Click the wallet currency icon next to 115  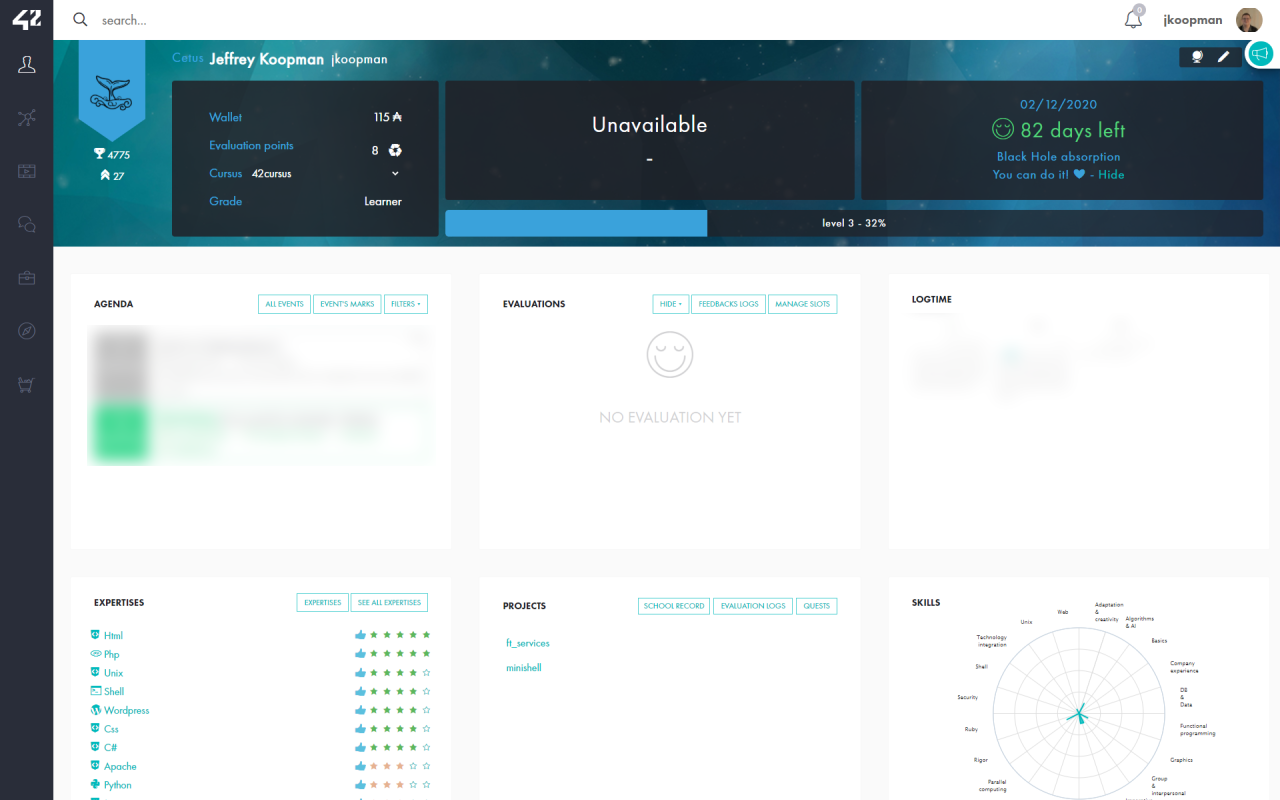(397, 117)
